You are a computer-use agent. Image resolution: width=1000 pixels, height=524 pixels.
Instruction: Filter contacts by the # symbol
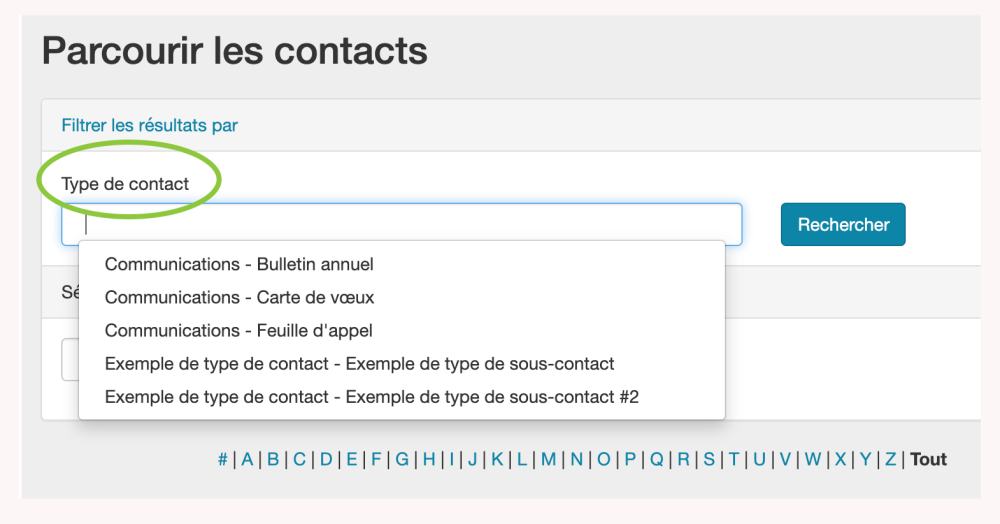pyautogui.click(x=222, y=460)
